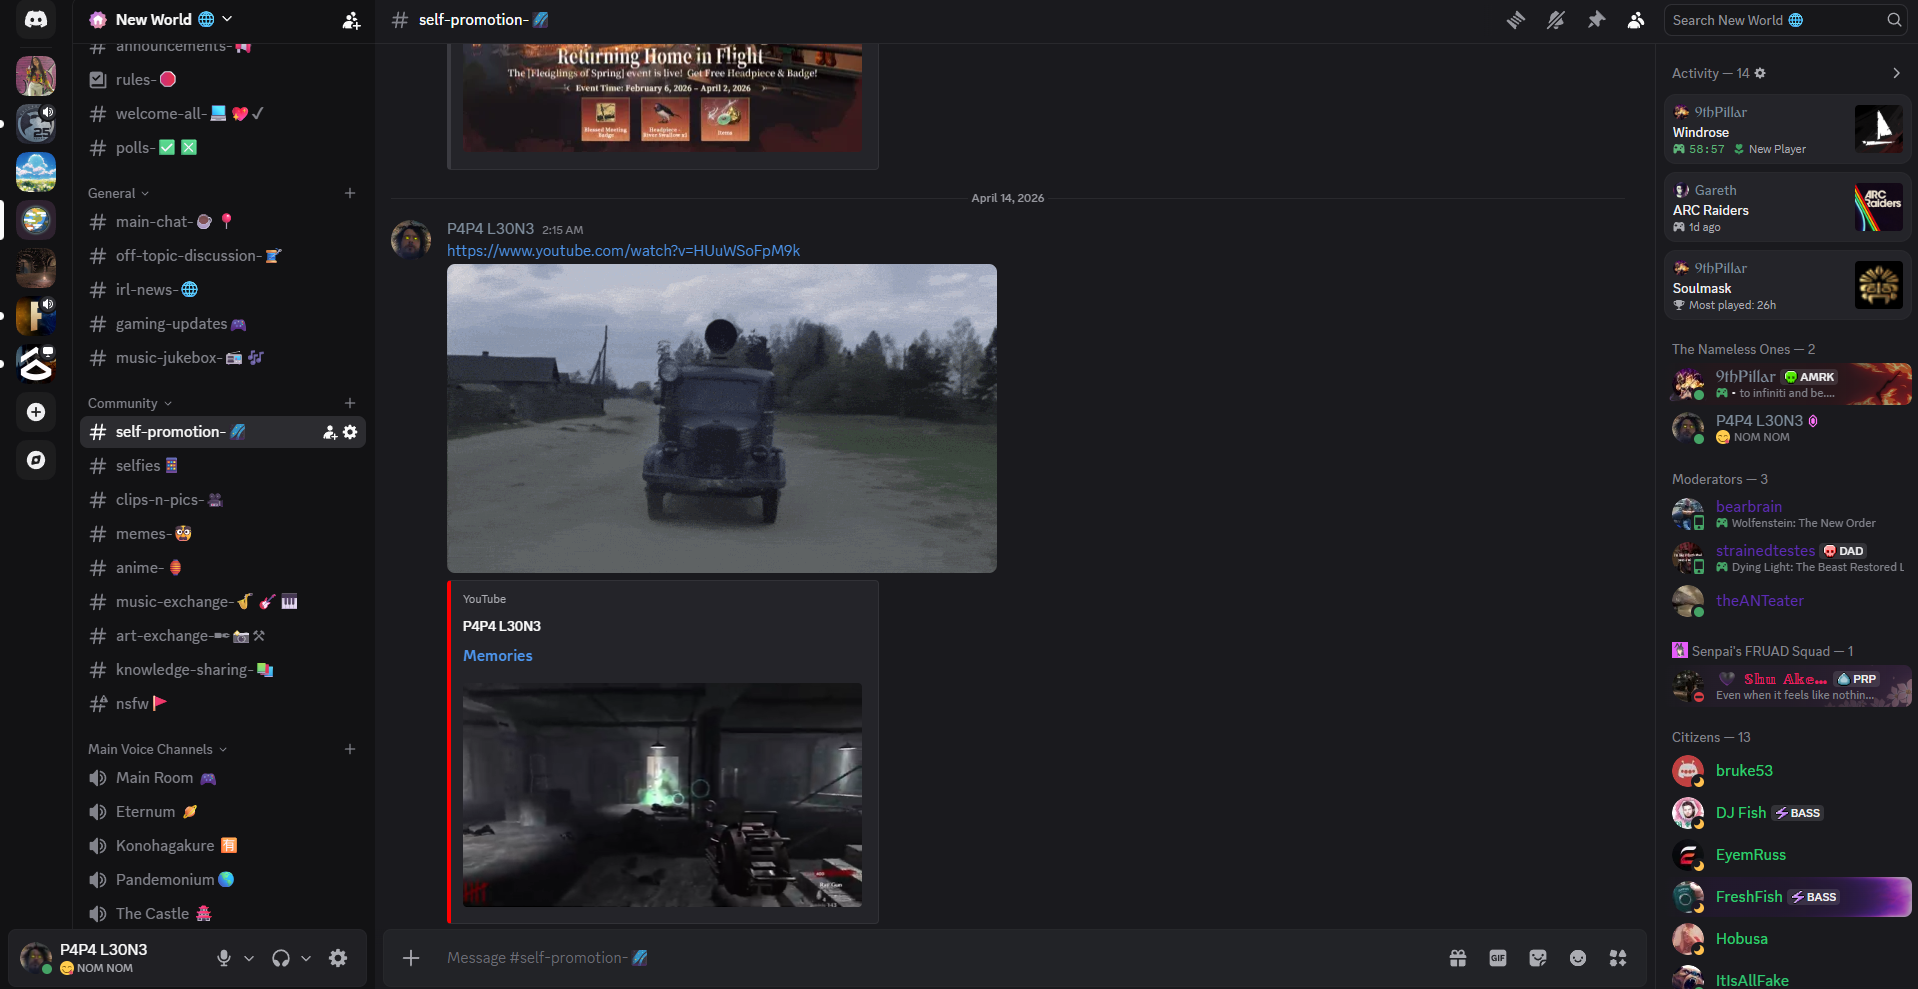Play the truck video attachment
The image size is (1918, 989).
click(x=722, y=418)
